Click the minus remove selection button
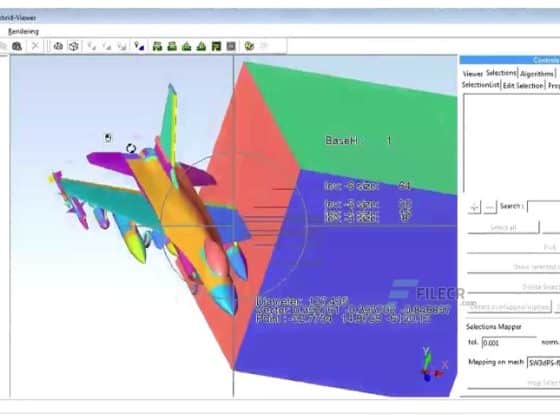 [490, 207]
